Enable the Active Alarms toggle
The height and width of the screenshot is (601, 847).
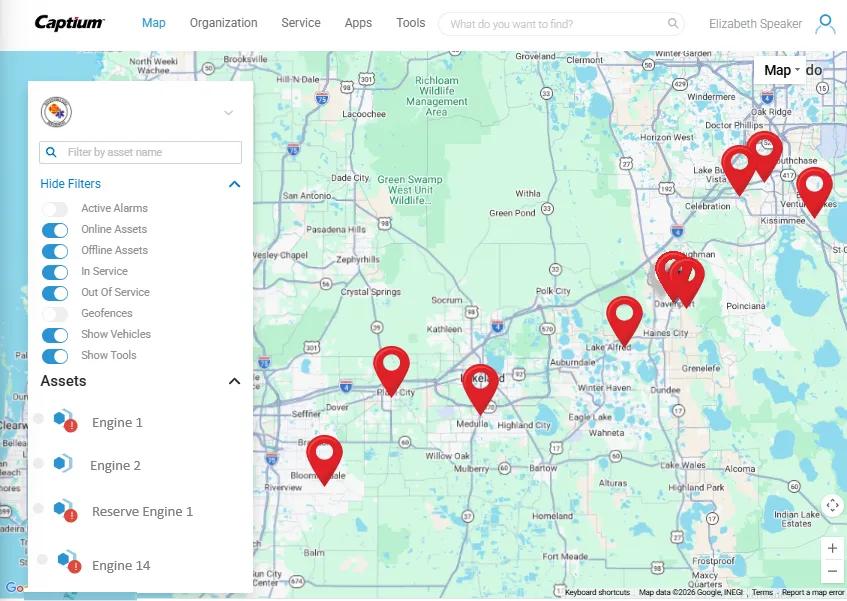click(55, 209)
